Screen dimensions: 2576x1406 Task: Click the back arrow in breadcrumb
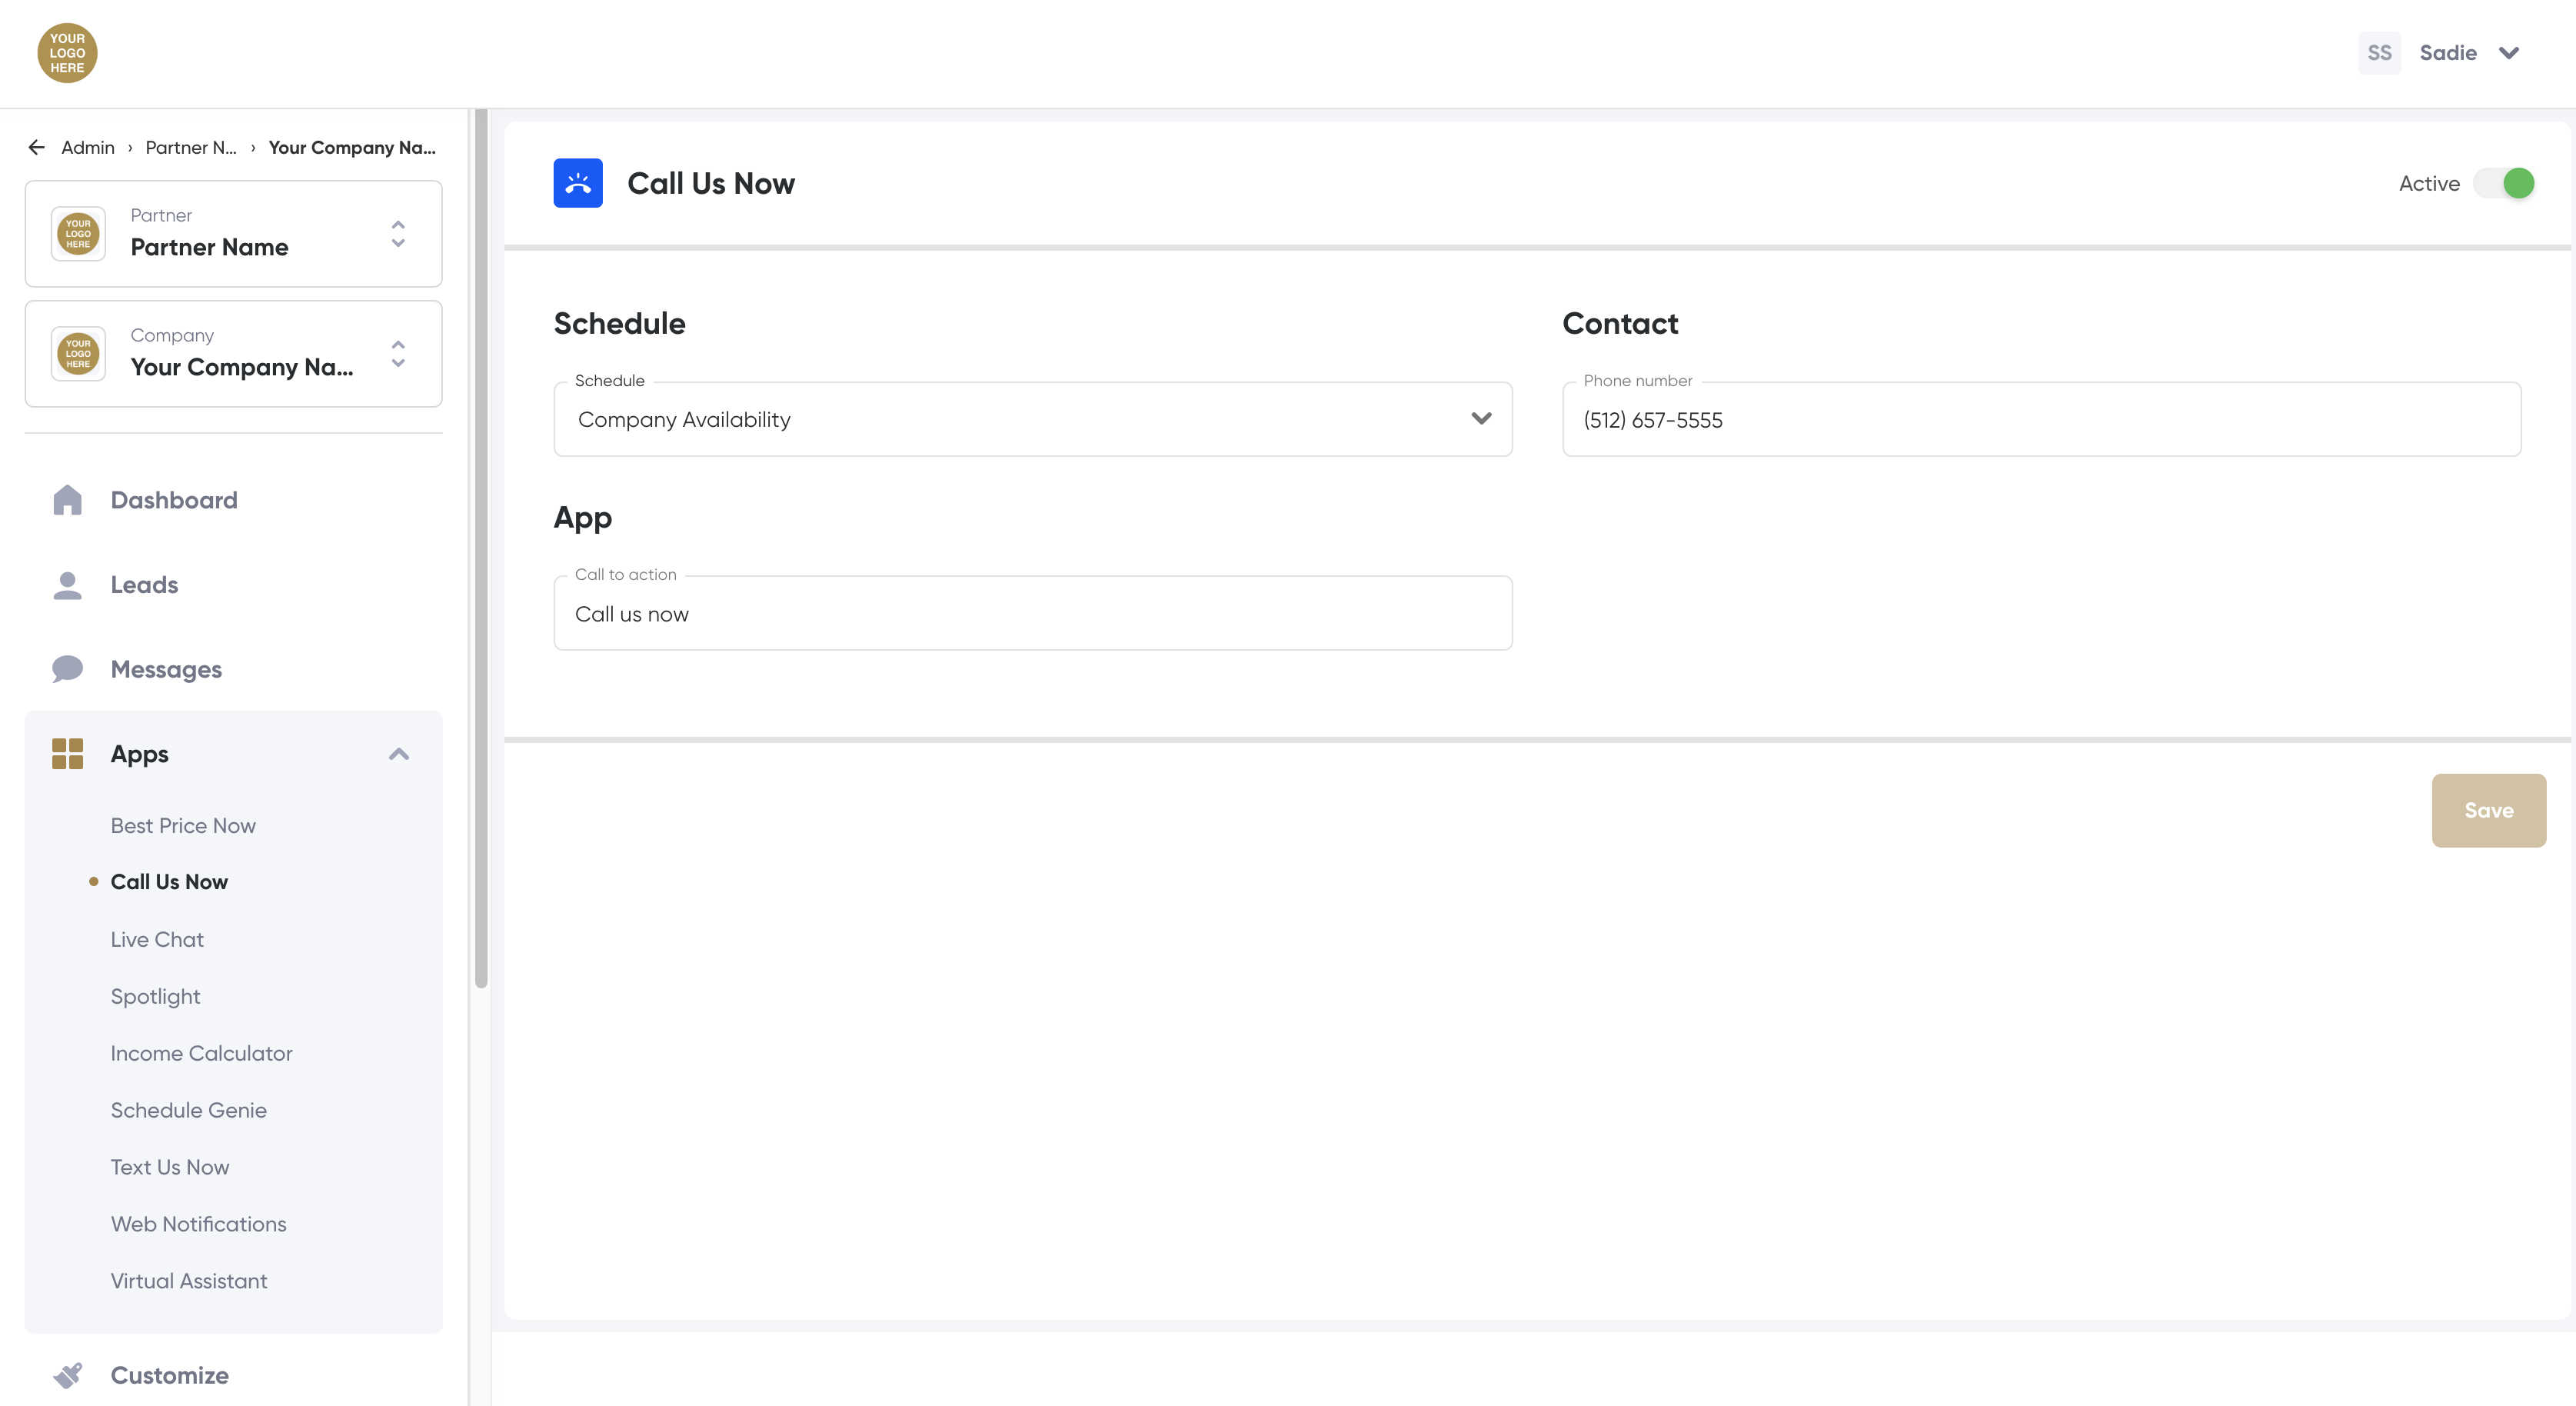click(x=37, y=148)
